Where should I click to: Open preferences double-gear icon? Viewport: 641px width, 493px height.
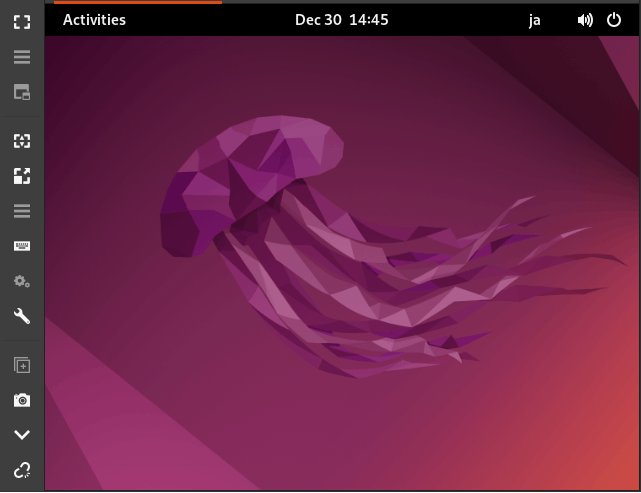(22, 281)
